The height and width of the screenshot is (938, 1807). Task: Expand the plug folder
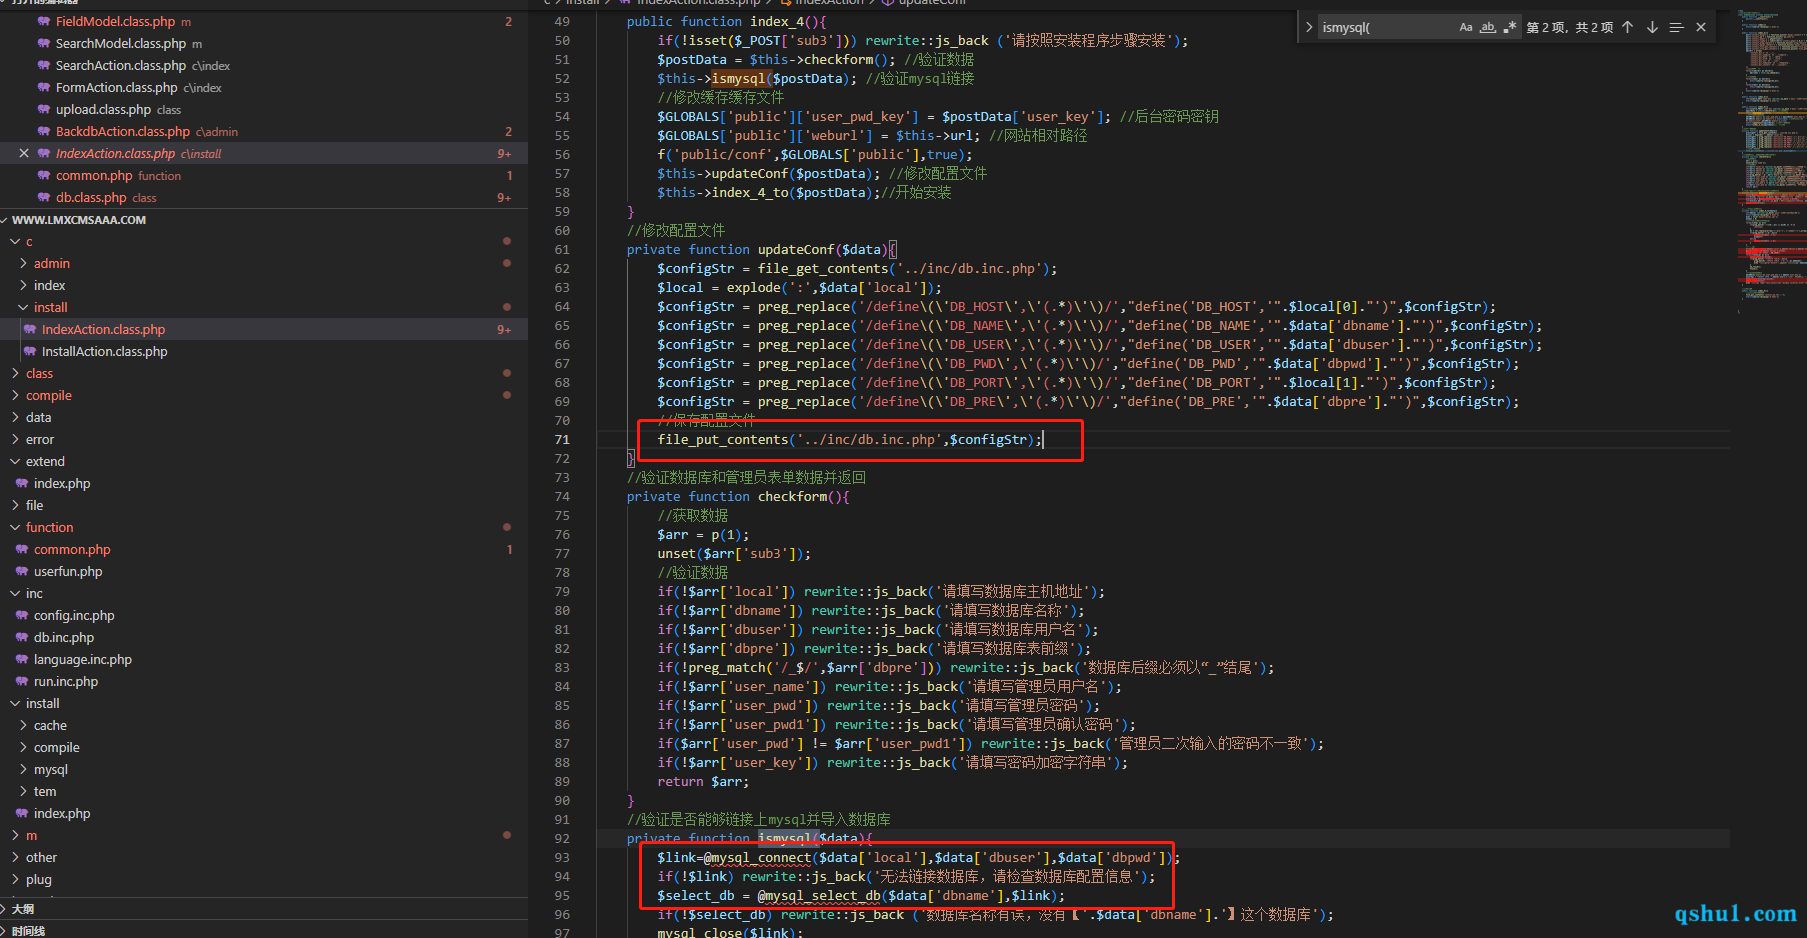pyautogui.click(x=15, y=879)
